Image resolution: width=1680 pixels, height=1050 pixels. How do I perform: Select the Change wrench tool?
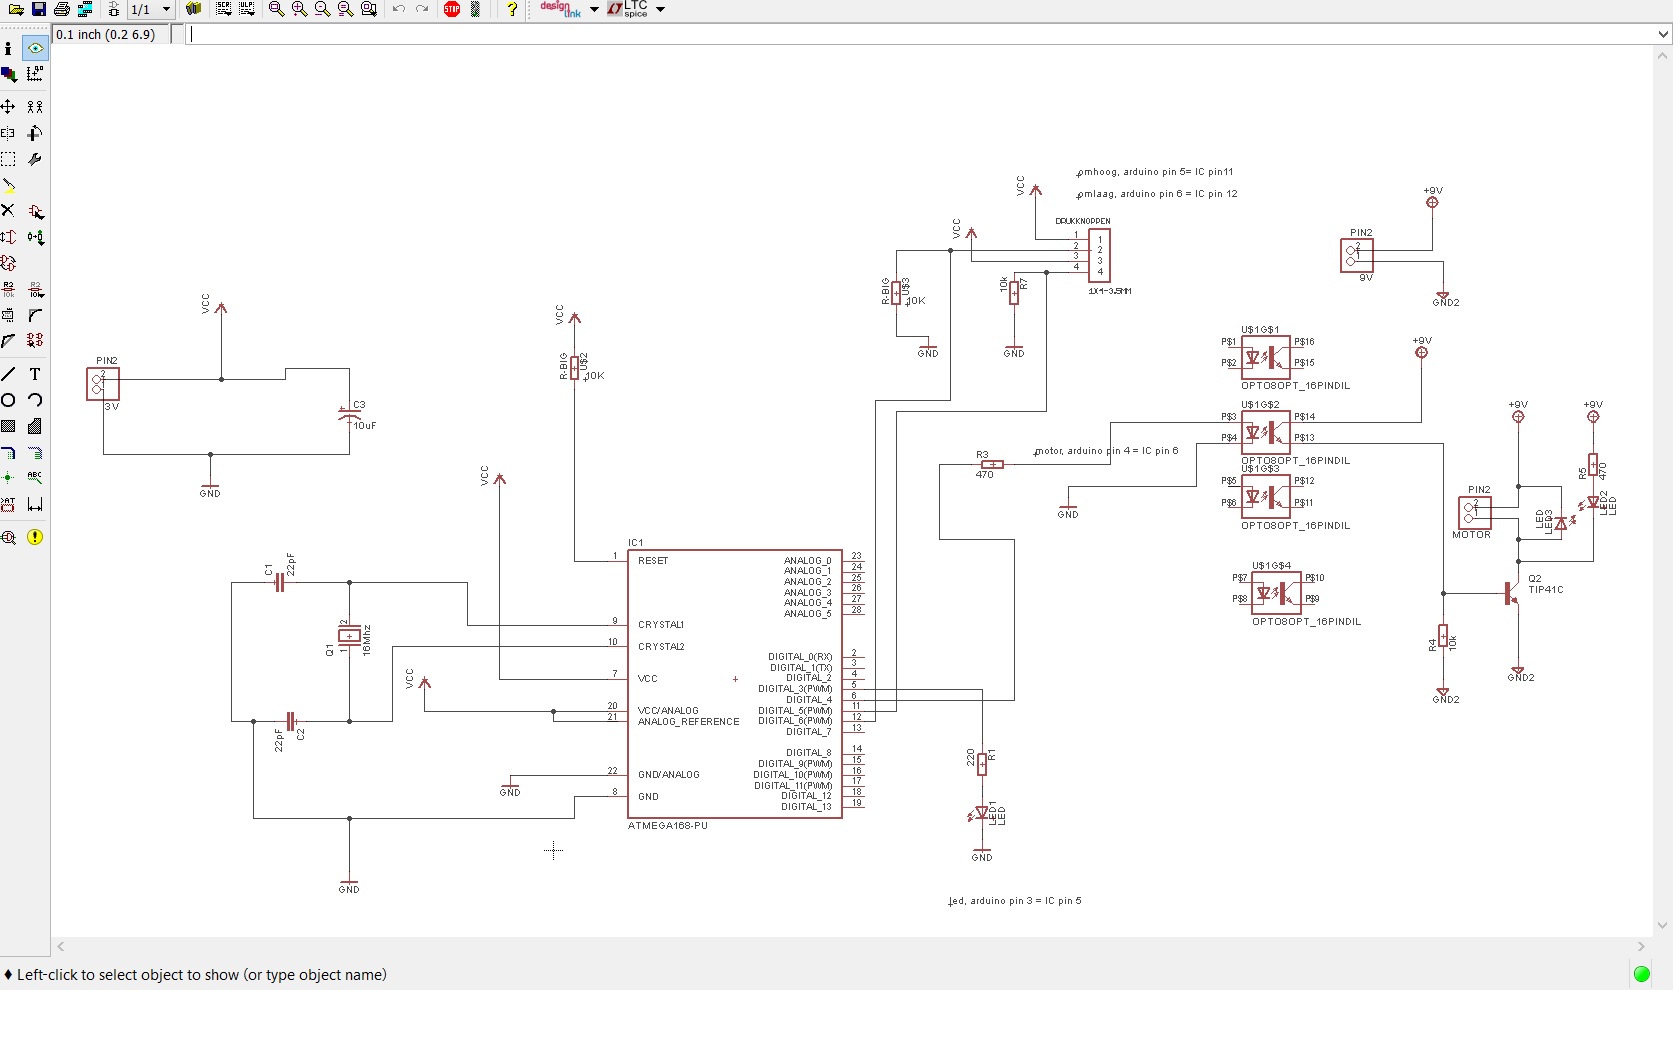(35, 159)
